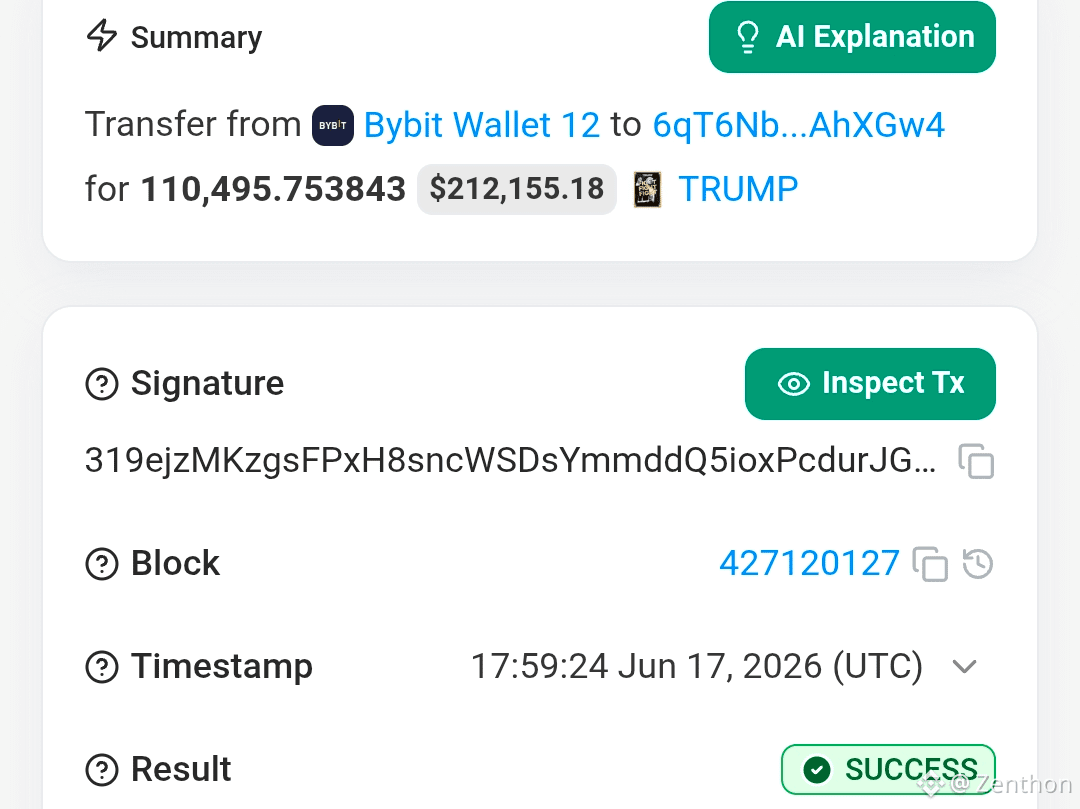Viewport: 1080px width, 809px height.
Task: Copy the block number 427120127
Action: (x=930, y=565)
